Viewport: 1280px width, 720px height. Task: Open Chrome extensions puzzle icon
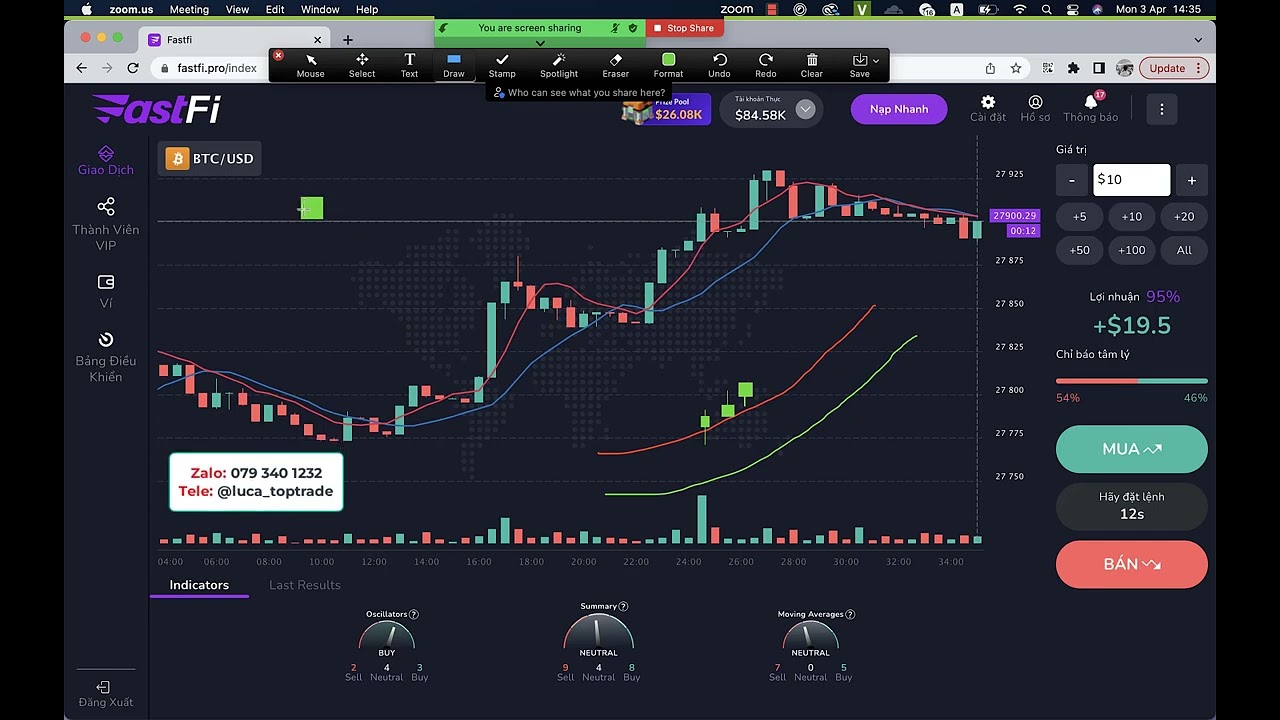[x=1073, y=68]
